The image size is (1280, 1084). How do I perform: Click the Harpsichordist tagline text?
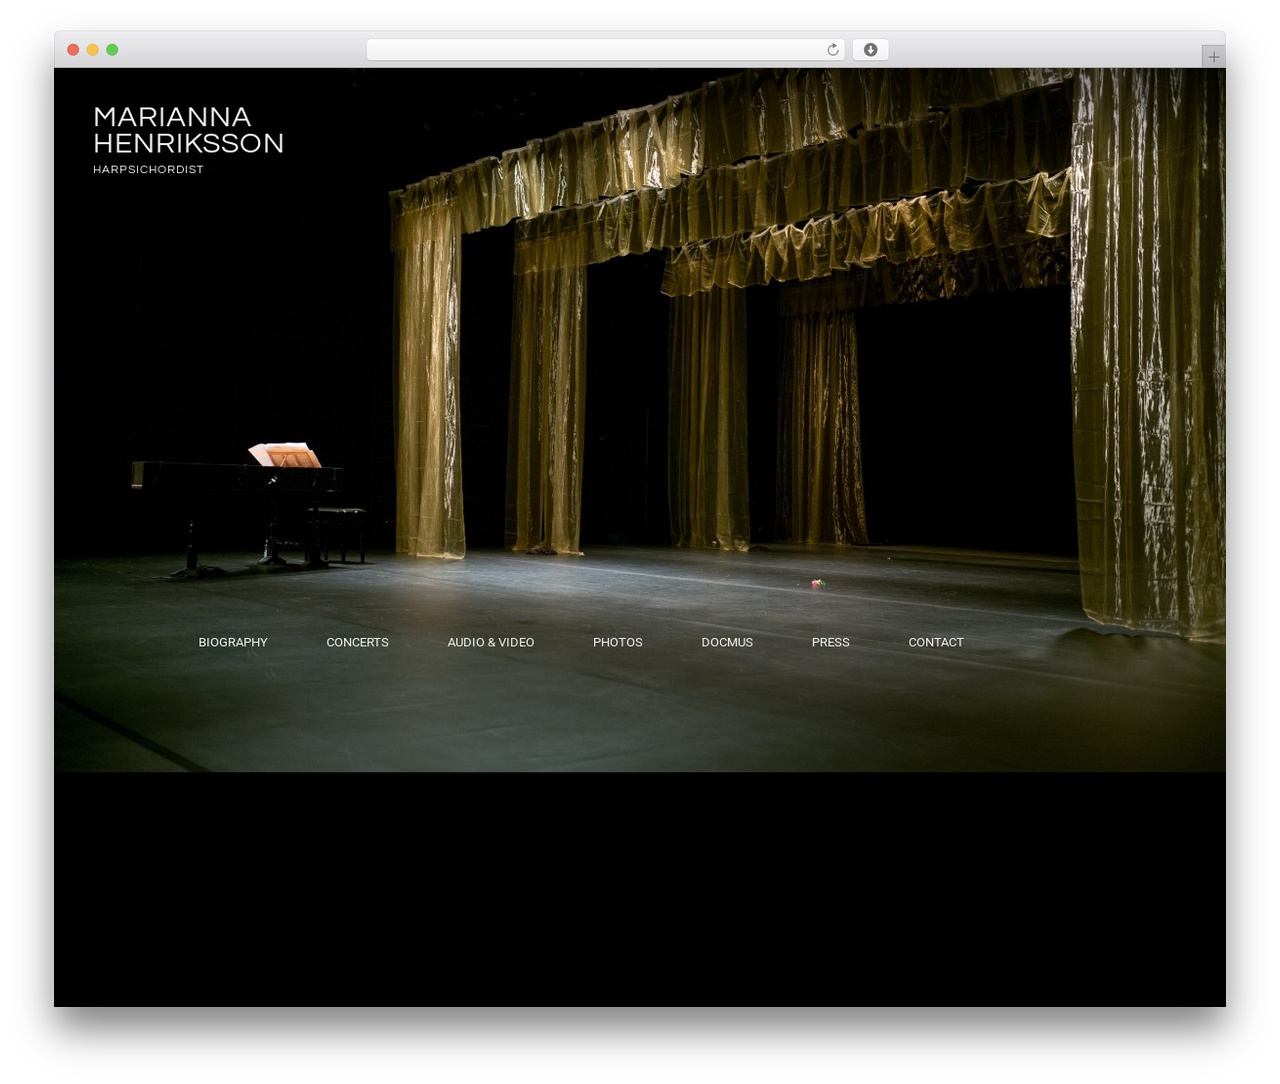click(148, 169)
